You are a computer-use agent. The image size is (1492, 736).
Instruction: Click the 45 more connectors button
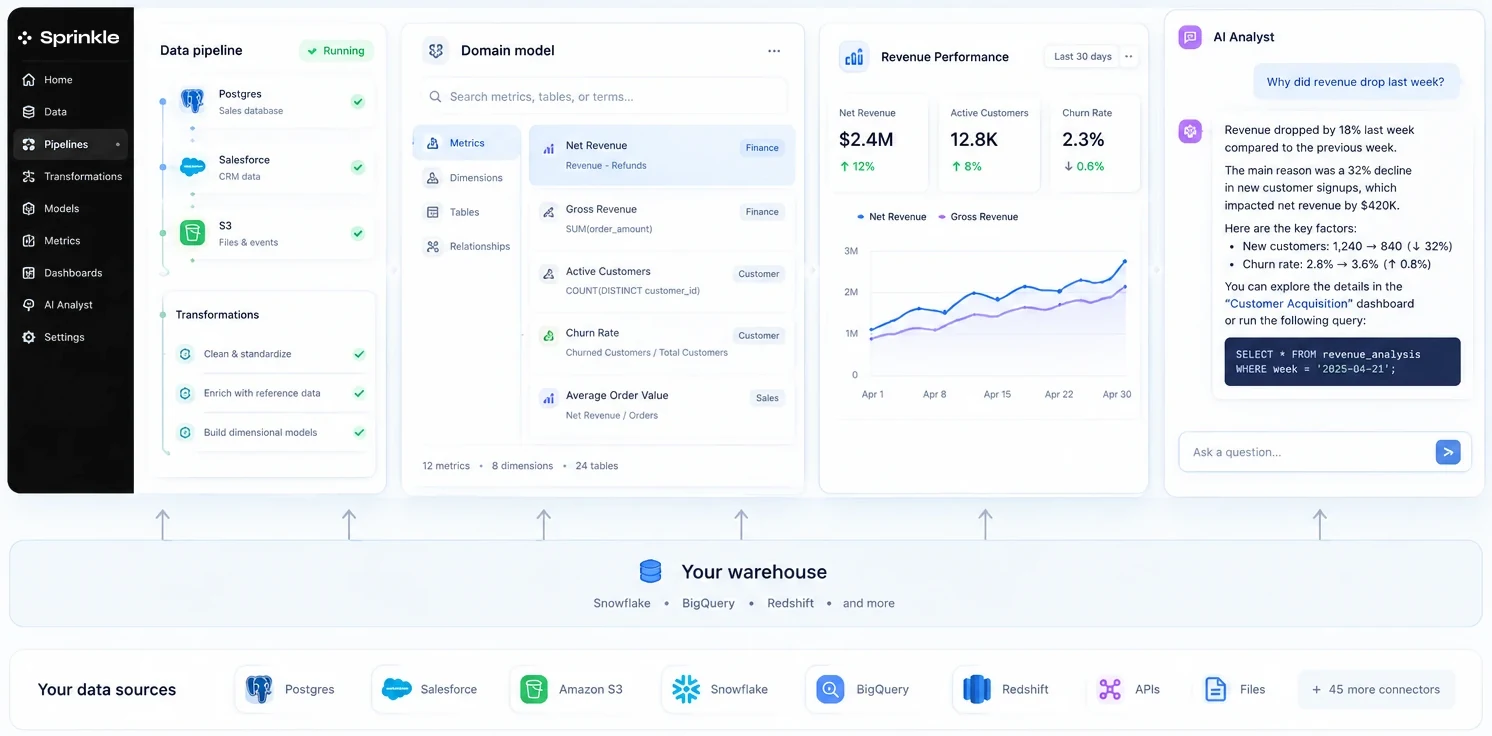point(1376,690)
